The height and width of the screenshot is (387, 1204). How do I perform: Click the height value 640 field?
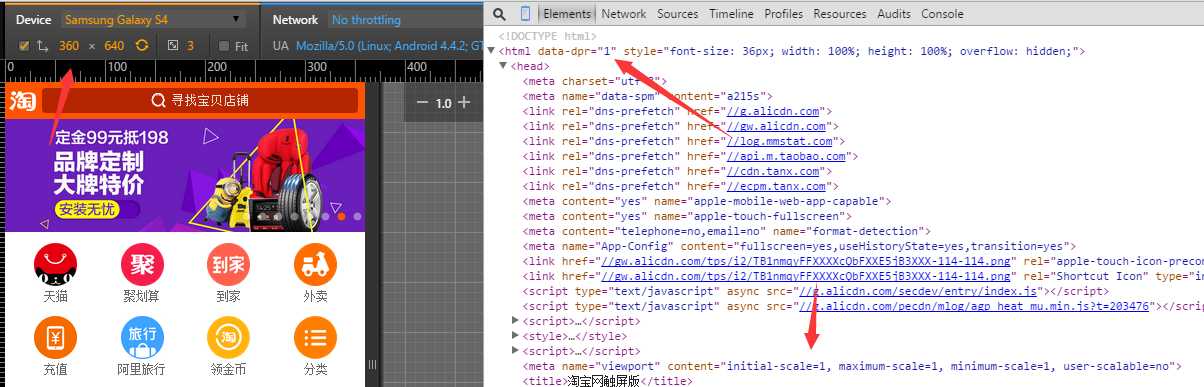pos(114,46)
